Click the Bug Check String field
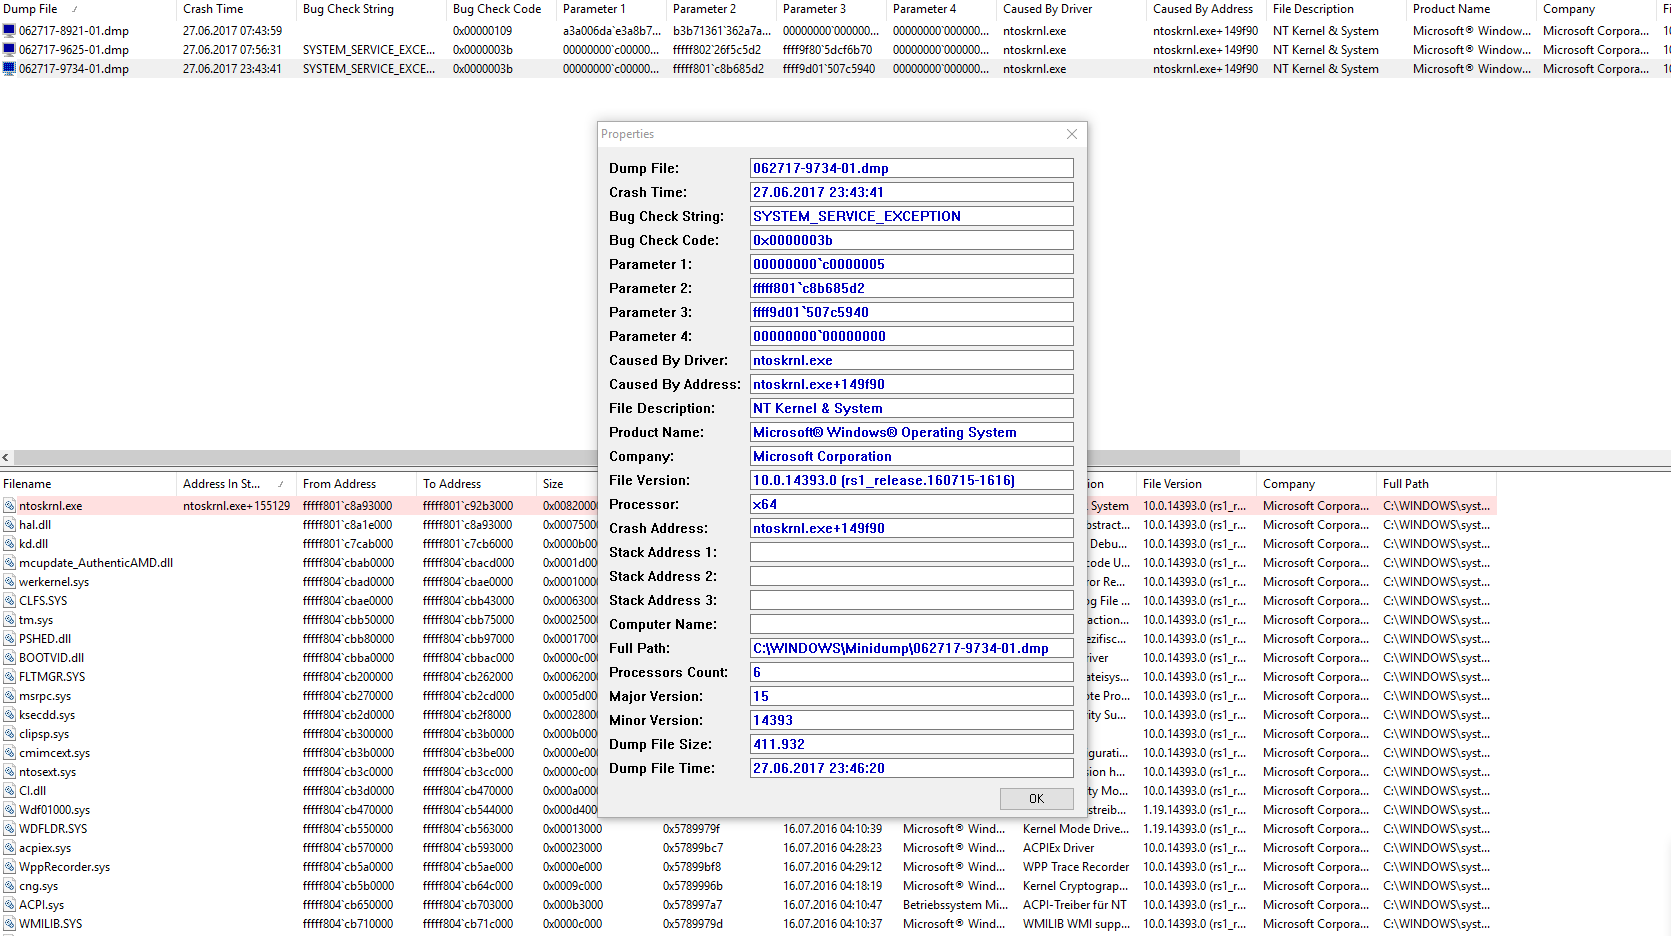The width and height of the screenshot is (1671, 936). click(x=912, y=216)
